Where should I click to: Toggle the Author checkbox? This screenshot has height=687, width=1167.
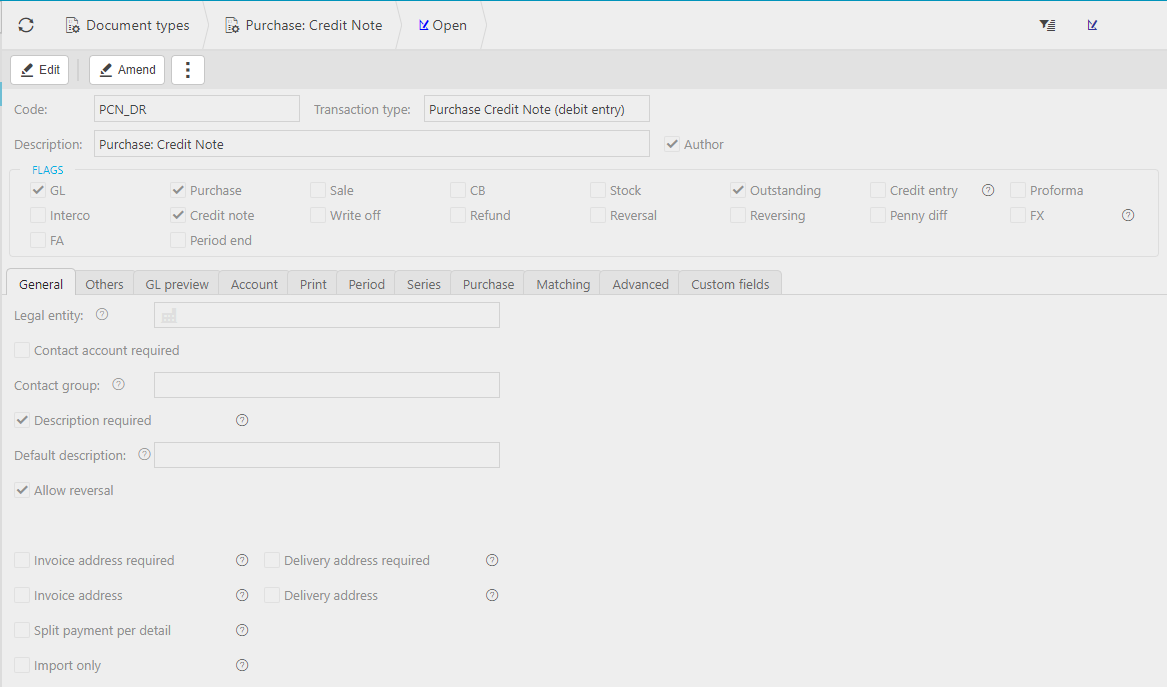pyautogui.click(x=672, y=144)
